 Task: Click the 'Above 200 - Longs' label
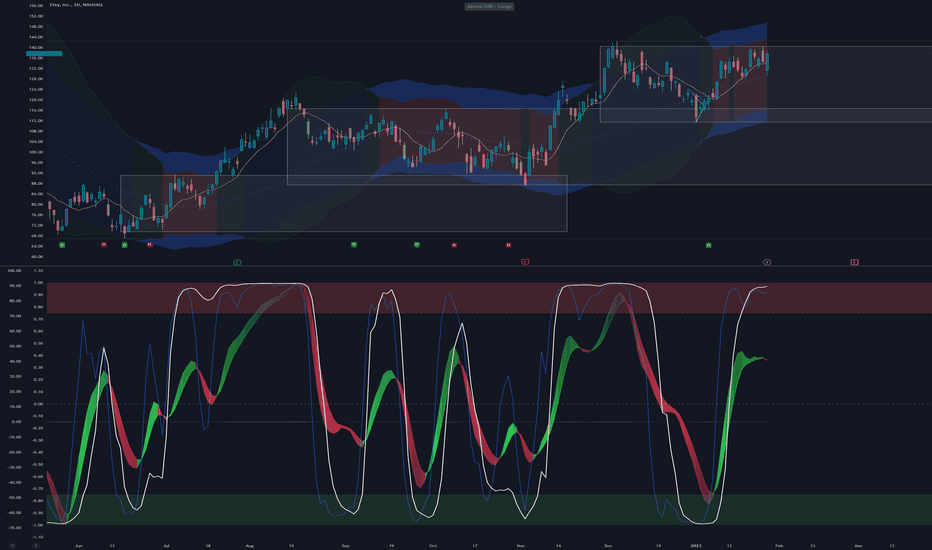(489, 7)
